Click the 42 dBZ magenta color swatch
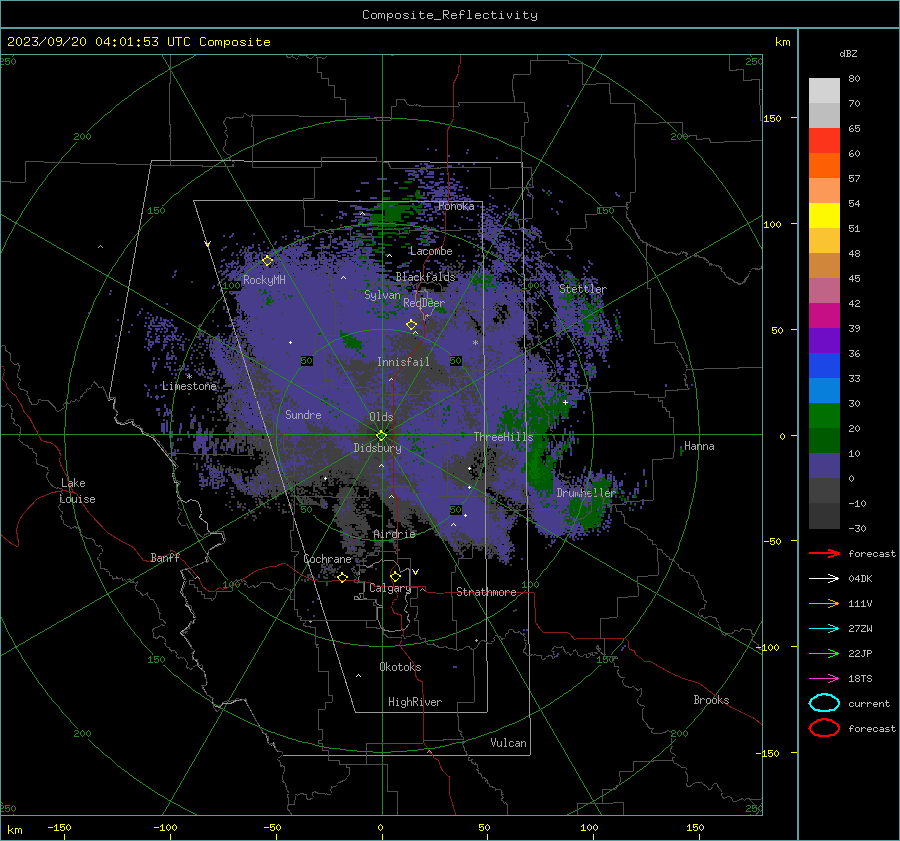 click(x=824, y=315)
